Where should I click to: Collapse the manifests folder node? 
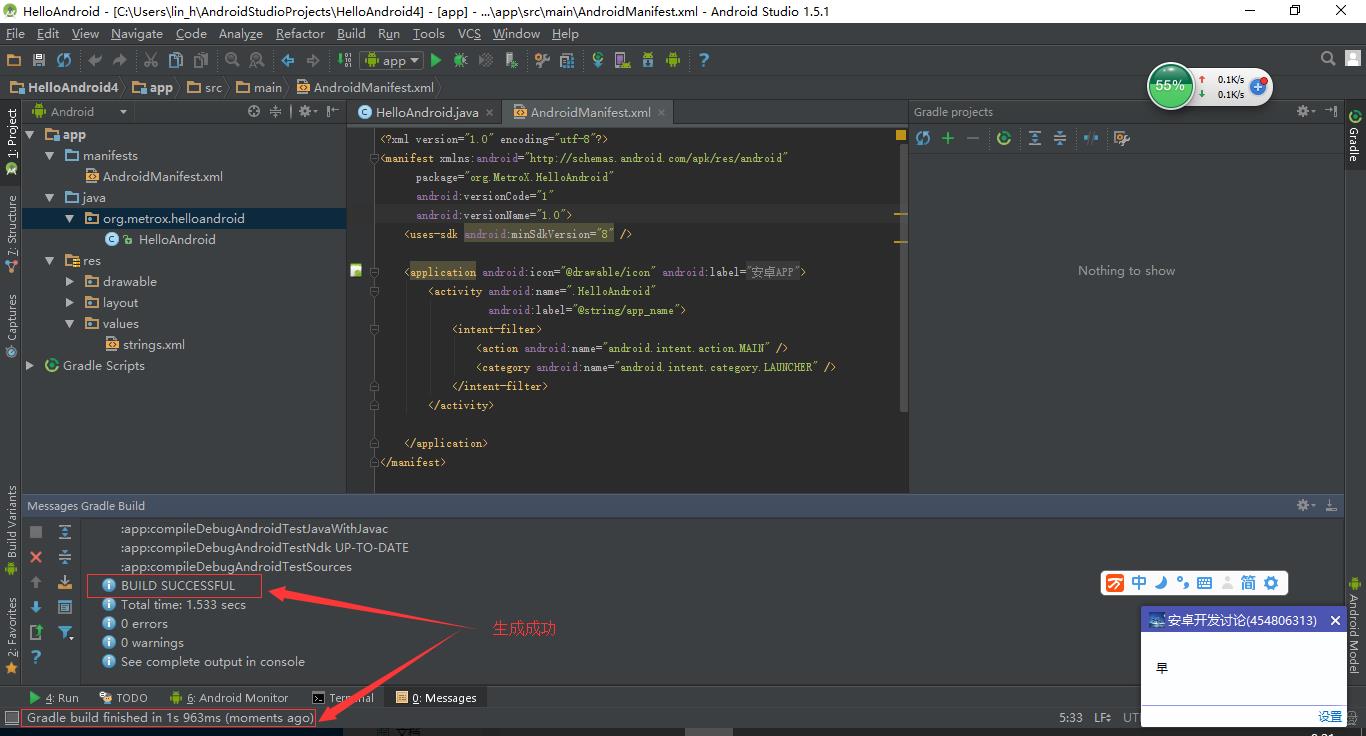pyautogui.click(x=50, y=156)
